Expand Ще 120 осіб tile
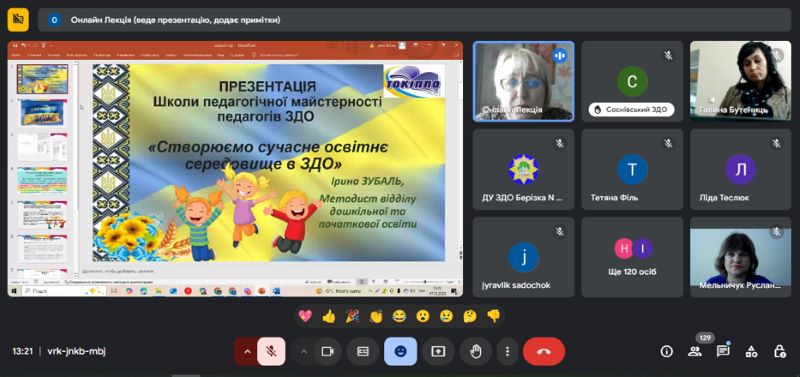Screen dimensions: 800x377 [x=632, y=257]
